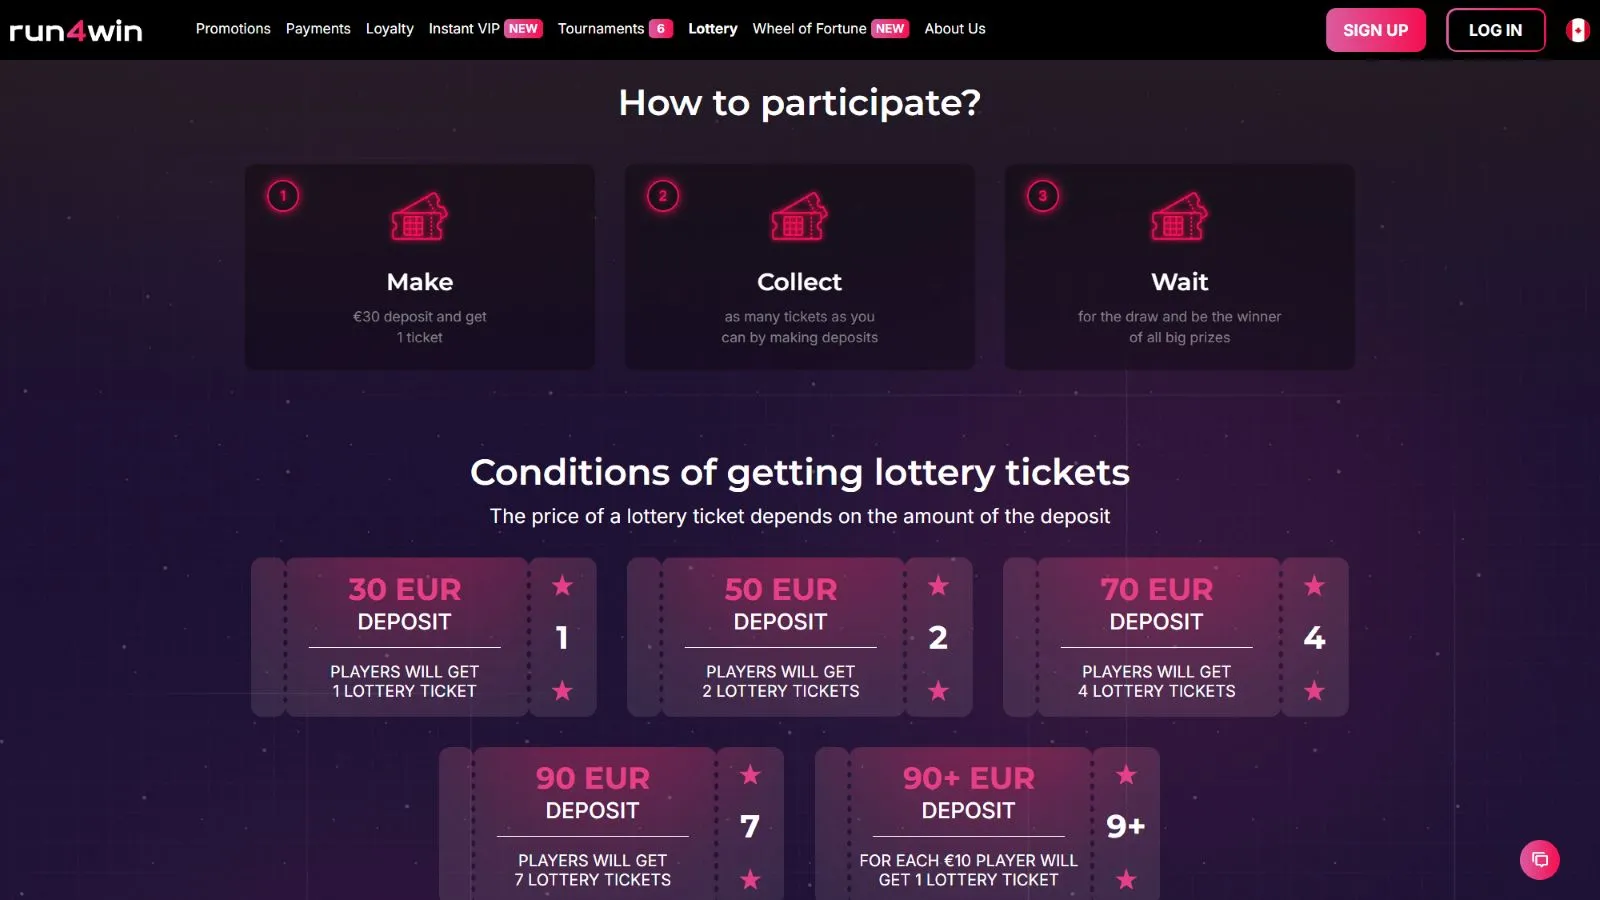Image resolution: width=1600 pixels, height=900 pixels.
Task: Open the Canada flag language selector
Action: 1577,30
